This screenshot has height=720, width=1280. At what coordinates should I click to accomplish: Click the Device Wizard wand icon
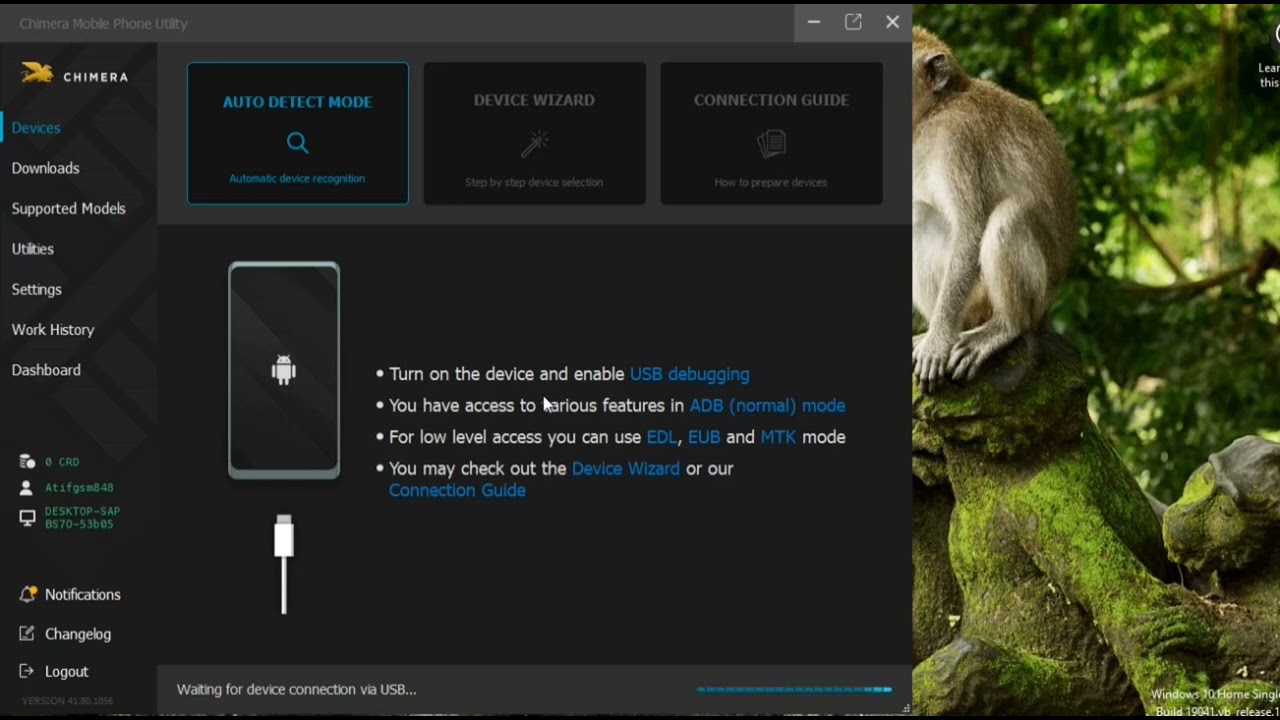[534, 144]
